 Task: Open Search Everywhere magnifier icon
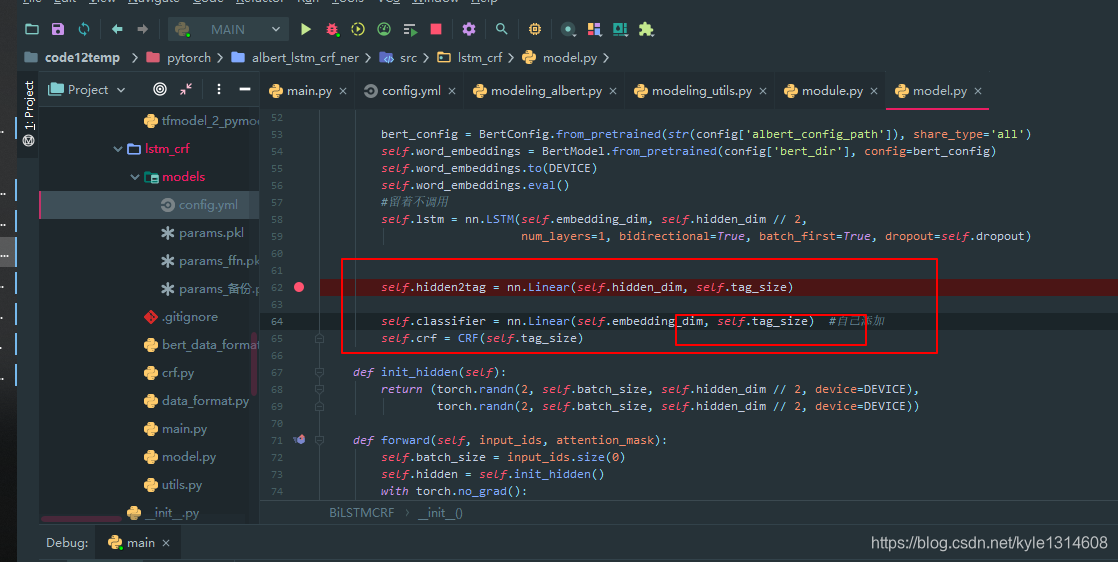coord(501,29)
